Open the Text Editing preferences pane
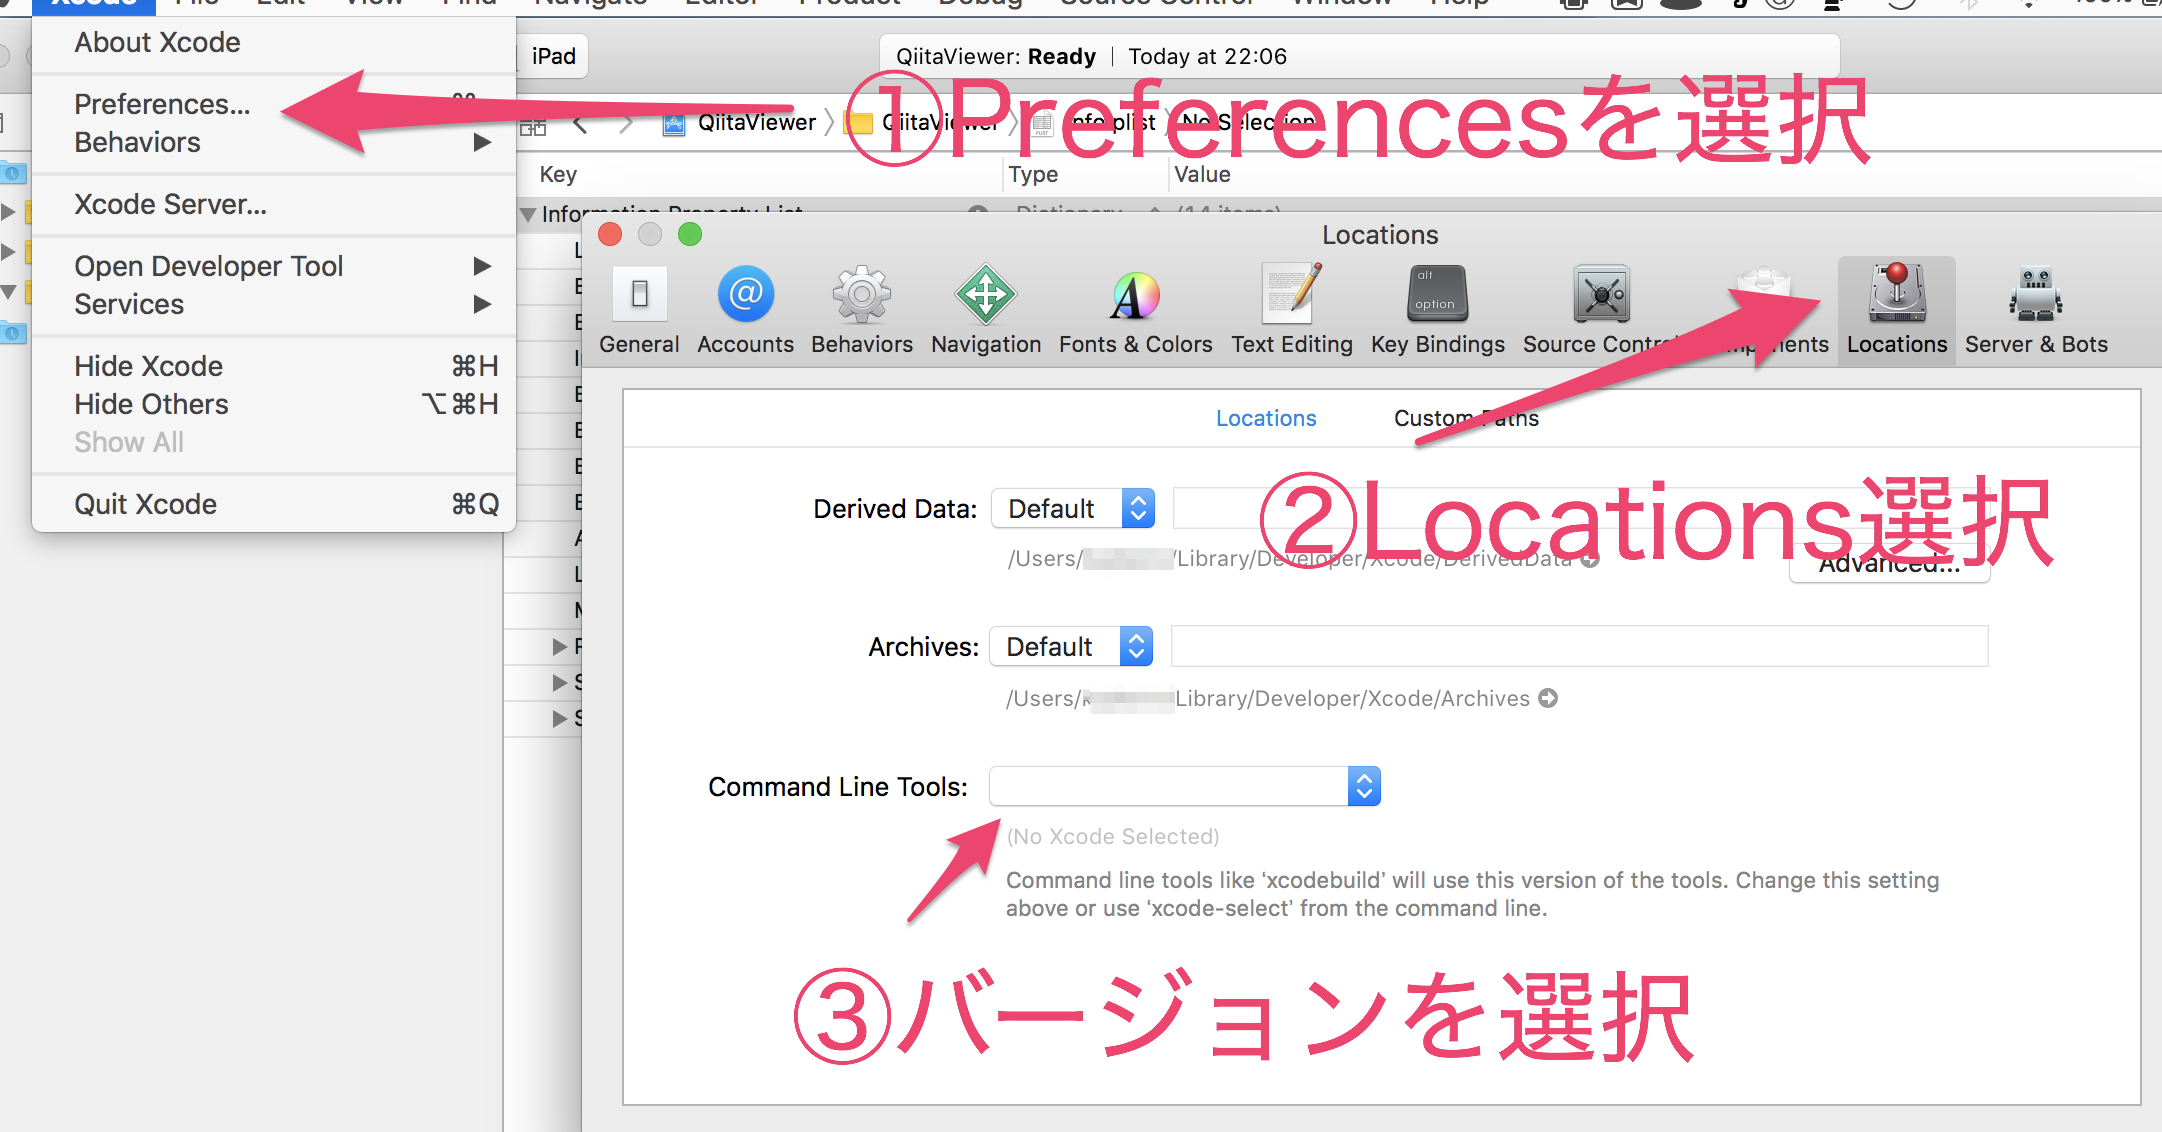The width and height of the screenshot is (2162, 1132). pos(1291,310)
